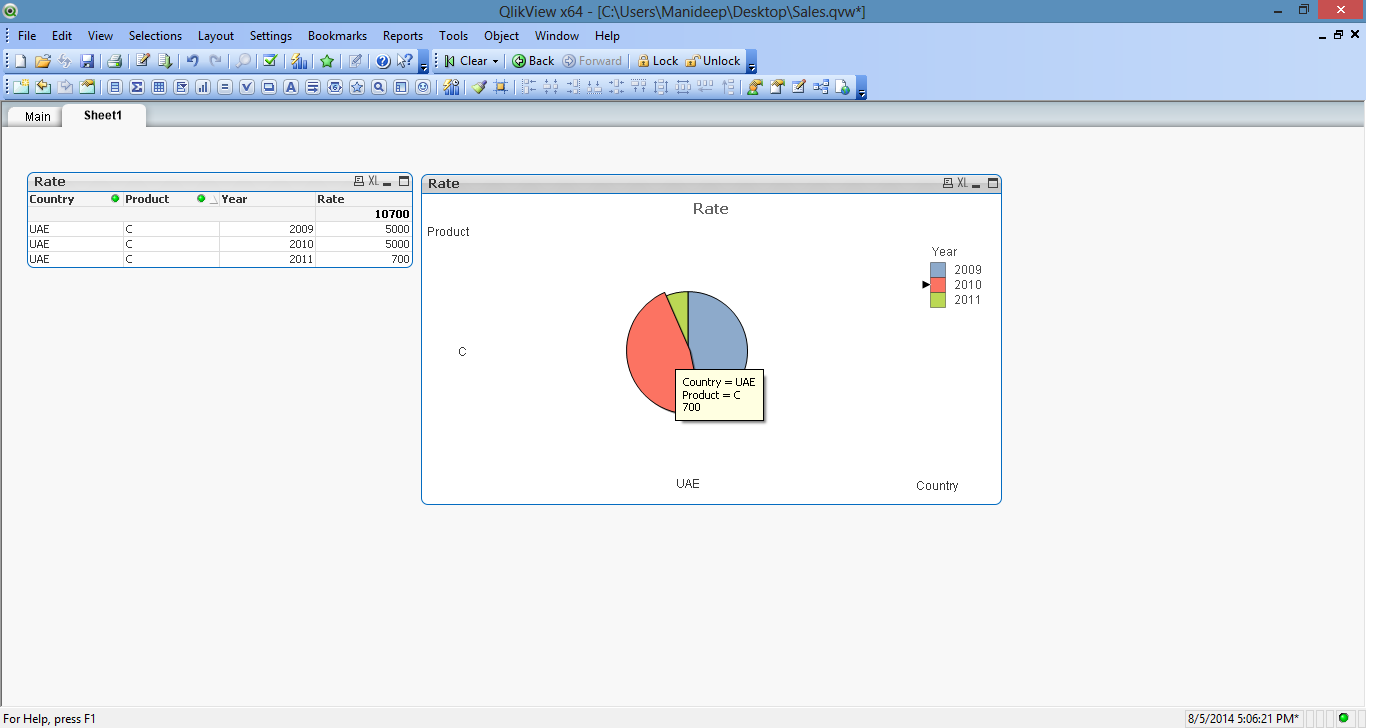Open the options arrow ending the navigation toolbar
This screenshot has width=1382, height=728.
[x=752, y=62]
